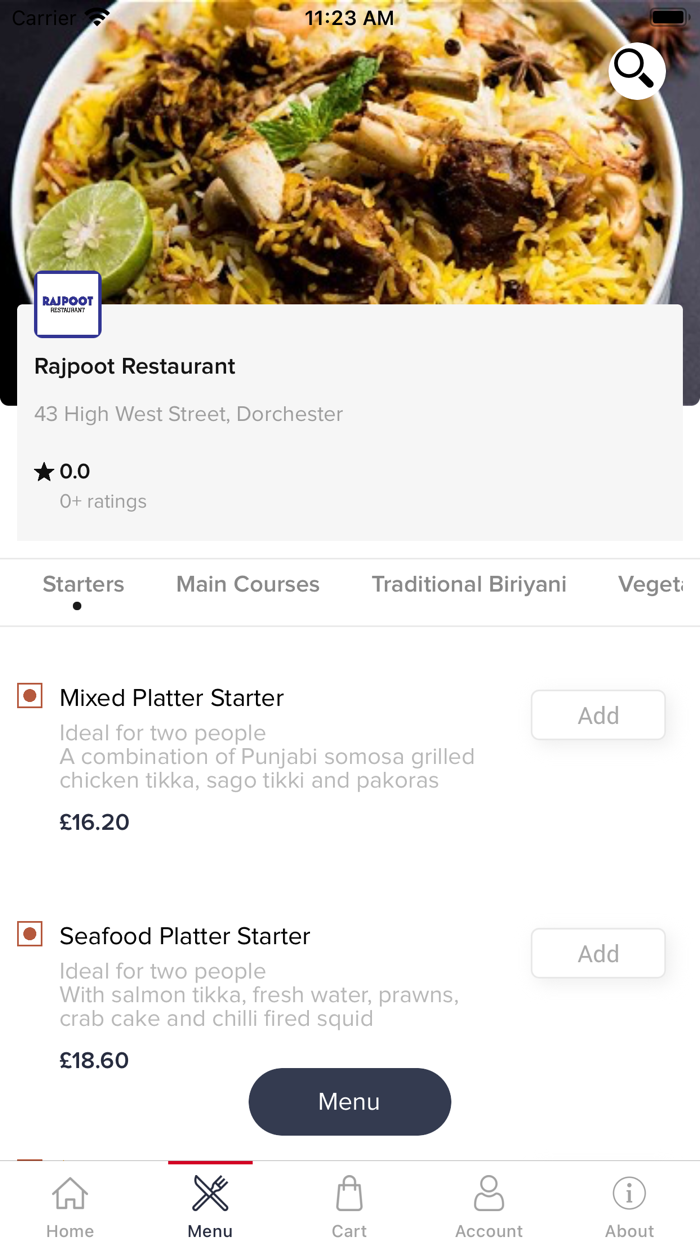Add the Mixed Platter Starter to order

[x=597, y=715]
